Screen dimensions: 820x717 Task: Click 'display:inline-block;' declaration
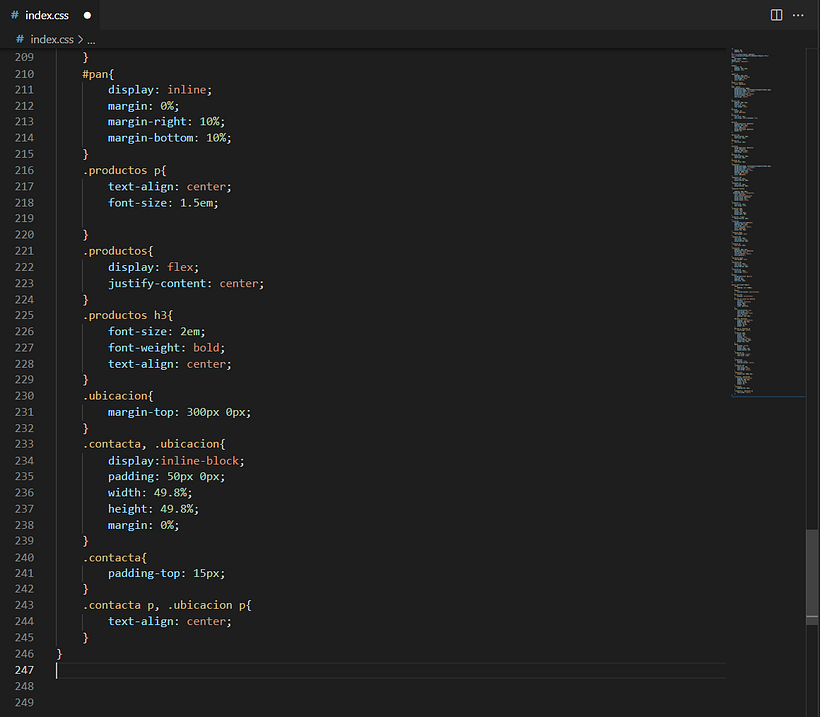(x=176, y=461)
